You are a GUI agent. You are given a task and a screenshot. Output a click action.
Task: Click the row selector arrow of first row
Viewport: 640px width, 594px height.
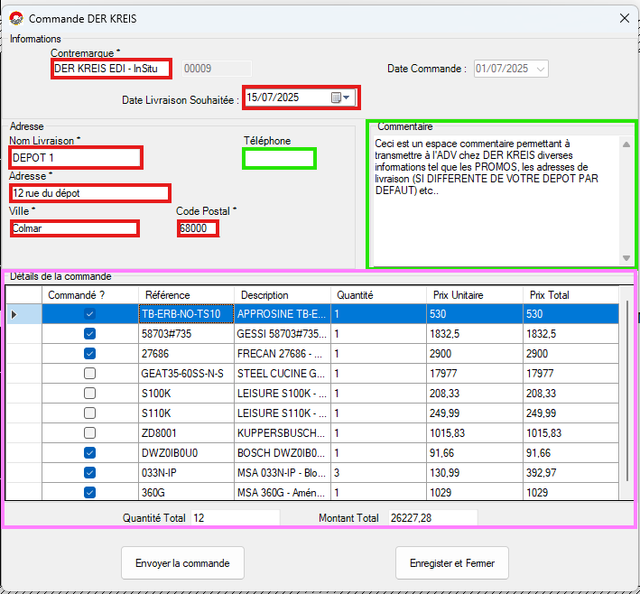pyautogui.click(x=13, y=314)
